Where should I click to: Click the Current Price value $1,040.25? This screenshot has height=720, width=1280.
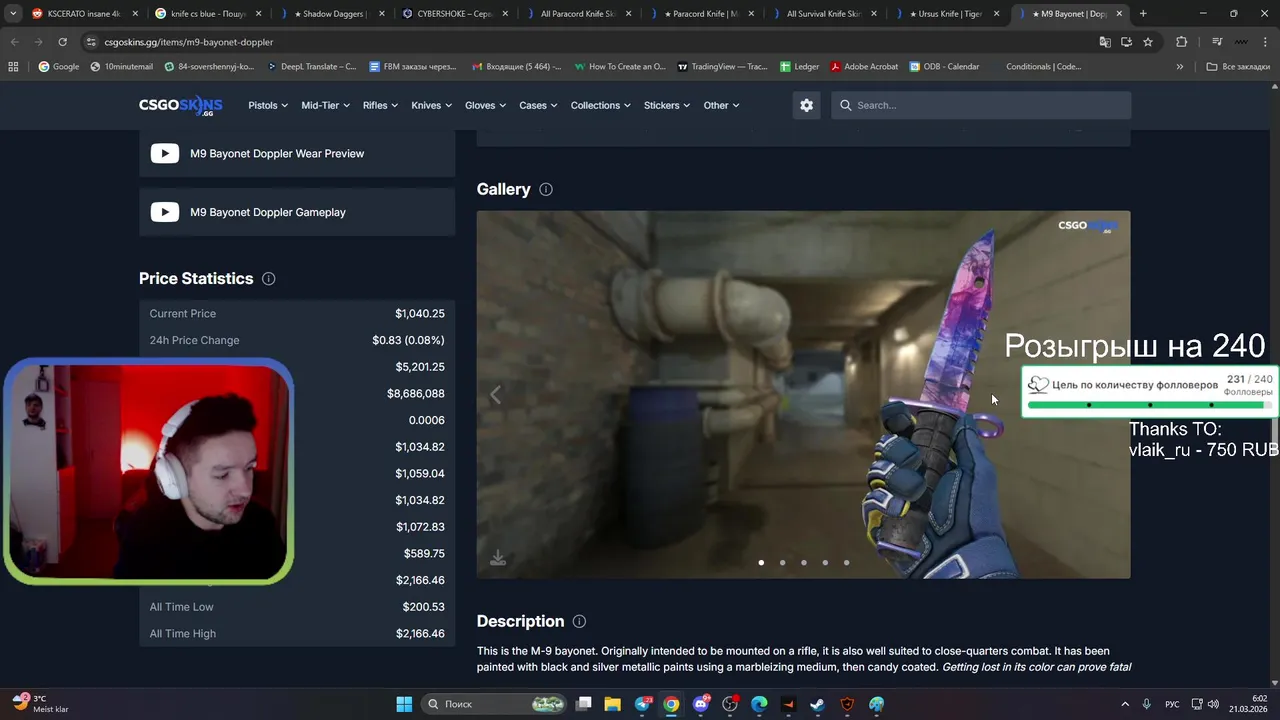click(x=420, y=313)
